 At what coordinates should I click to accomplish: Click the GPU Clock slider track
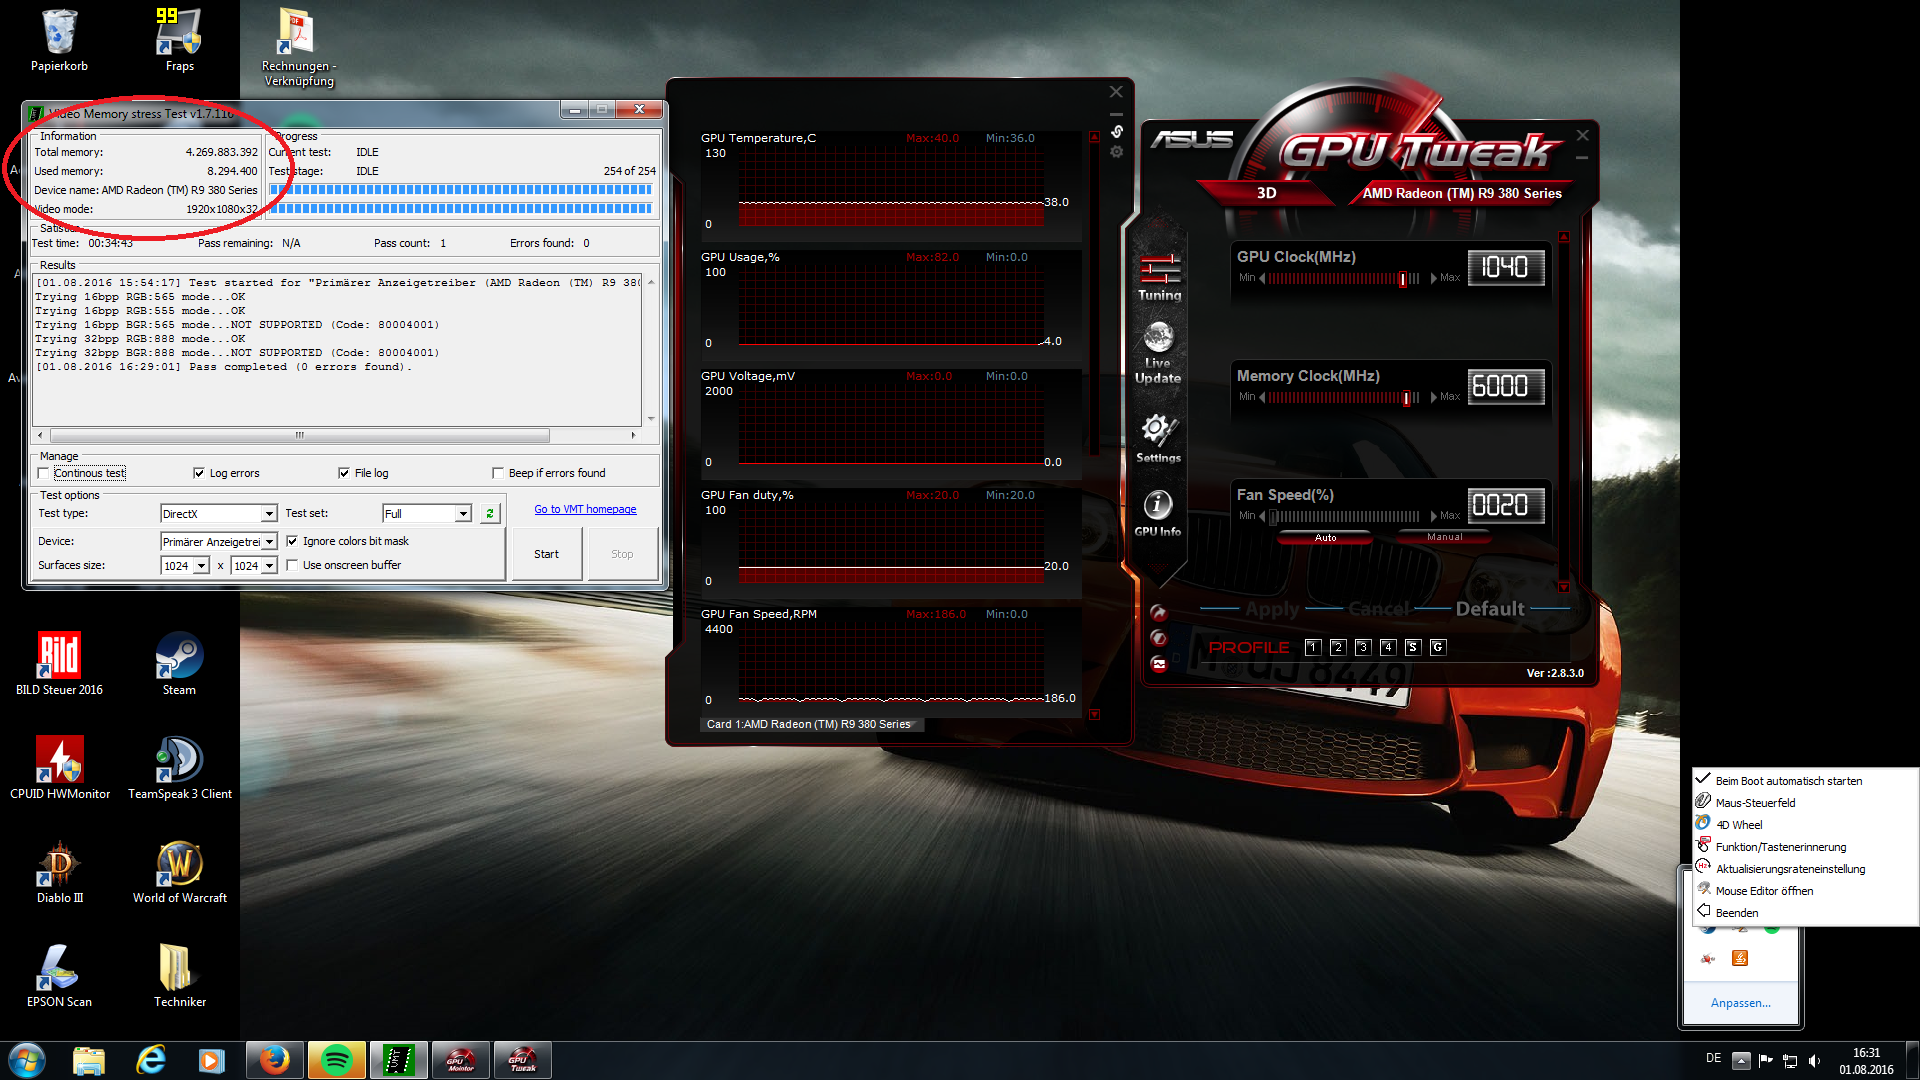pos(1340,279)
